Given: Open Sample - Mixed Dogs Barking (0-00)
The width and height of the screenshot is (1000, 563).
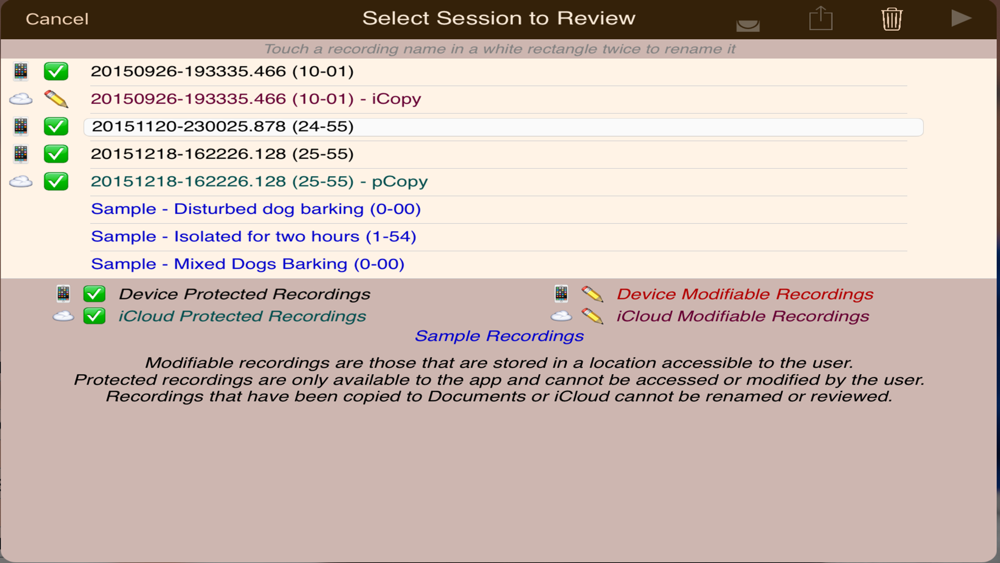Looking at the screenshot, I should click(x=247, y=263).
